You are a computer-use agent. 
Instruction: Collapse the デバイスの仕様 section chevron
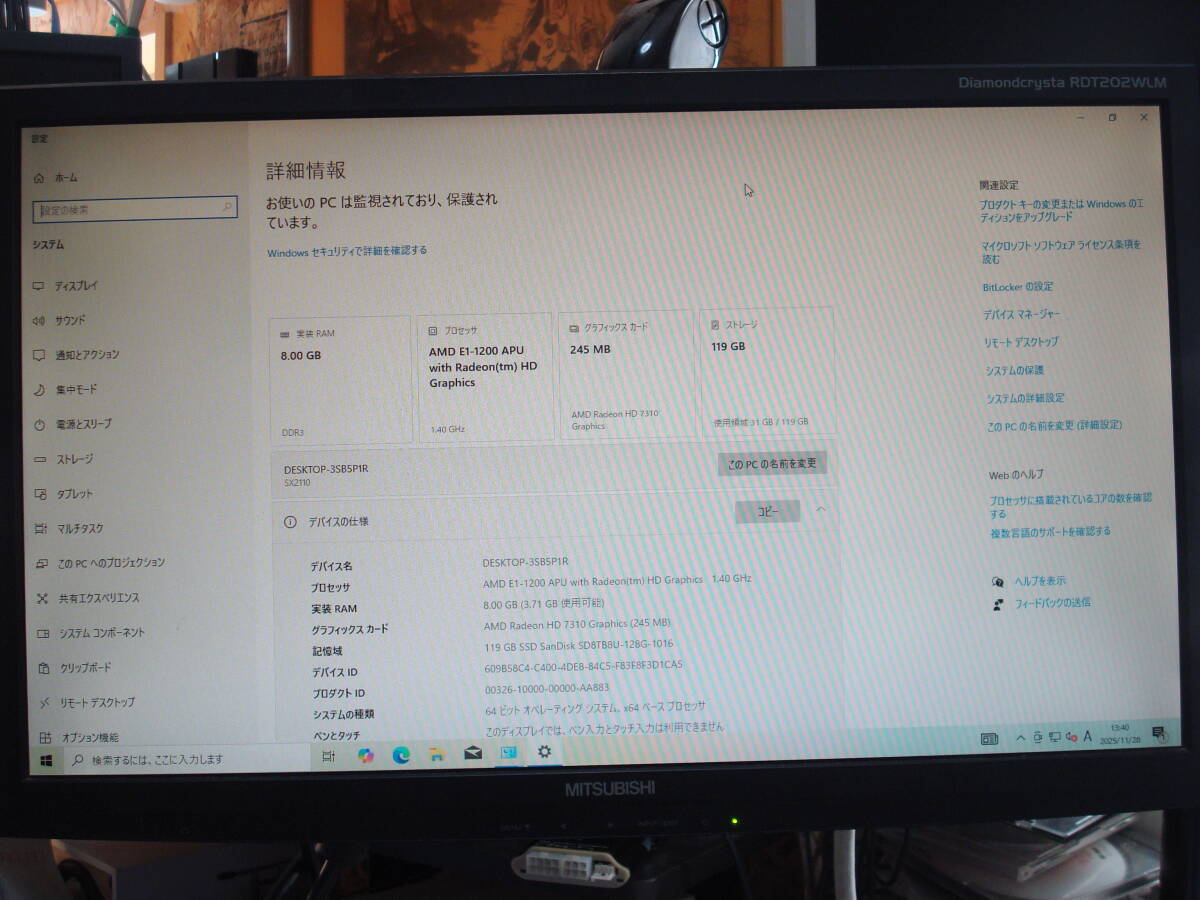point(821,510)
